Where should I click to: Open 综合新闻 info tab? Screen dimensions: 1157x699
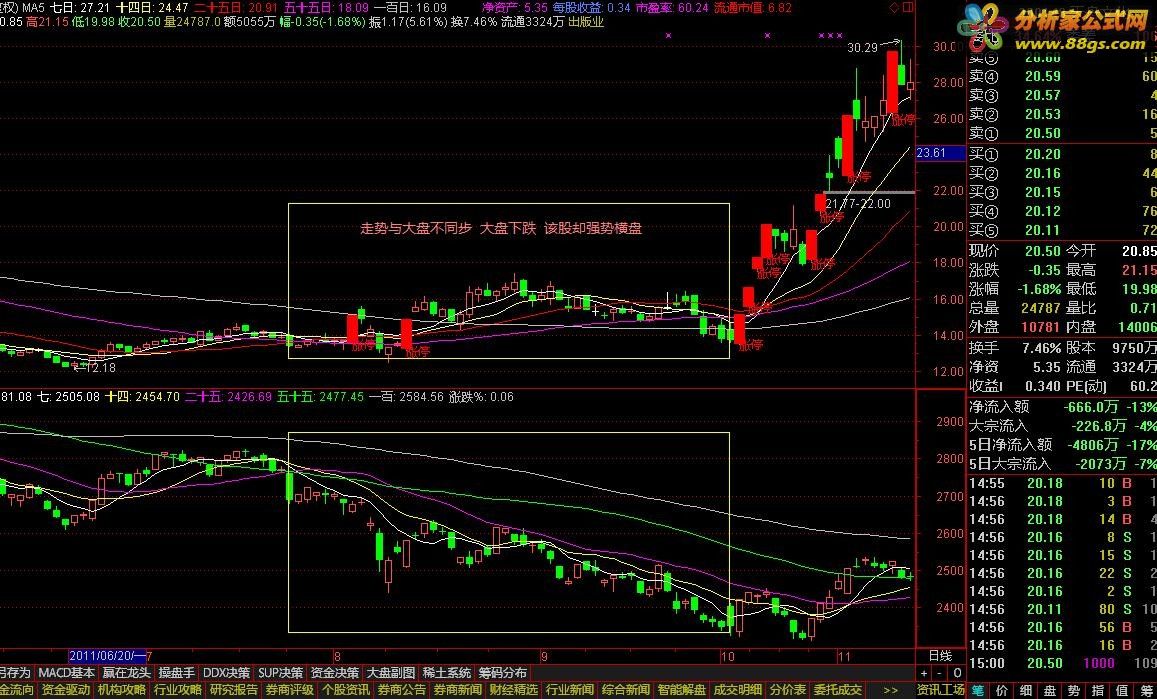click(626, 690)
